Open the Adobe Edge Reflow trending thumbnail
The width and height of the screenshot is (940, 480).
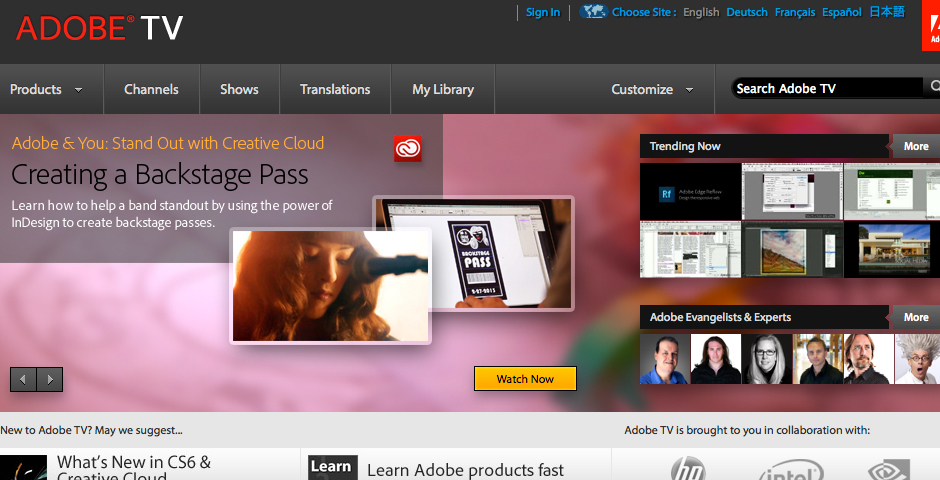691,192
